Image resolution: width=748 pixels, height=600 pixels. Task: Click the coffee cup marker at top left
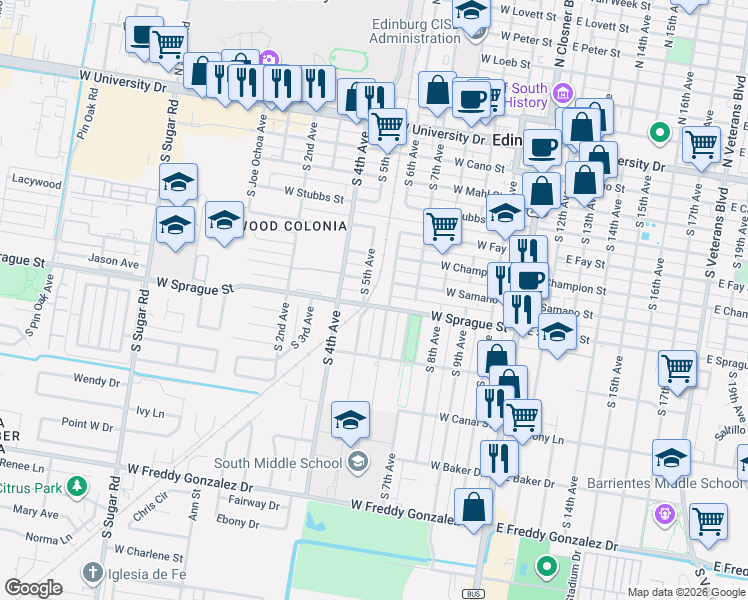pos(141,36)
